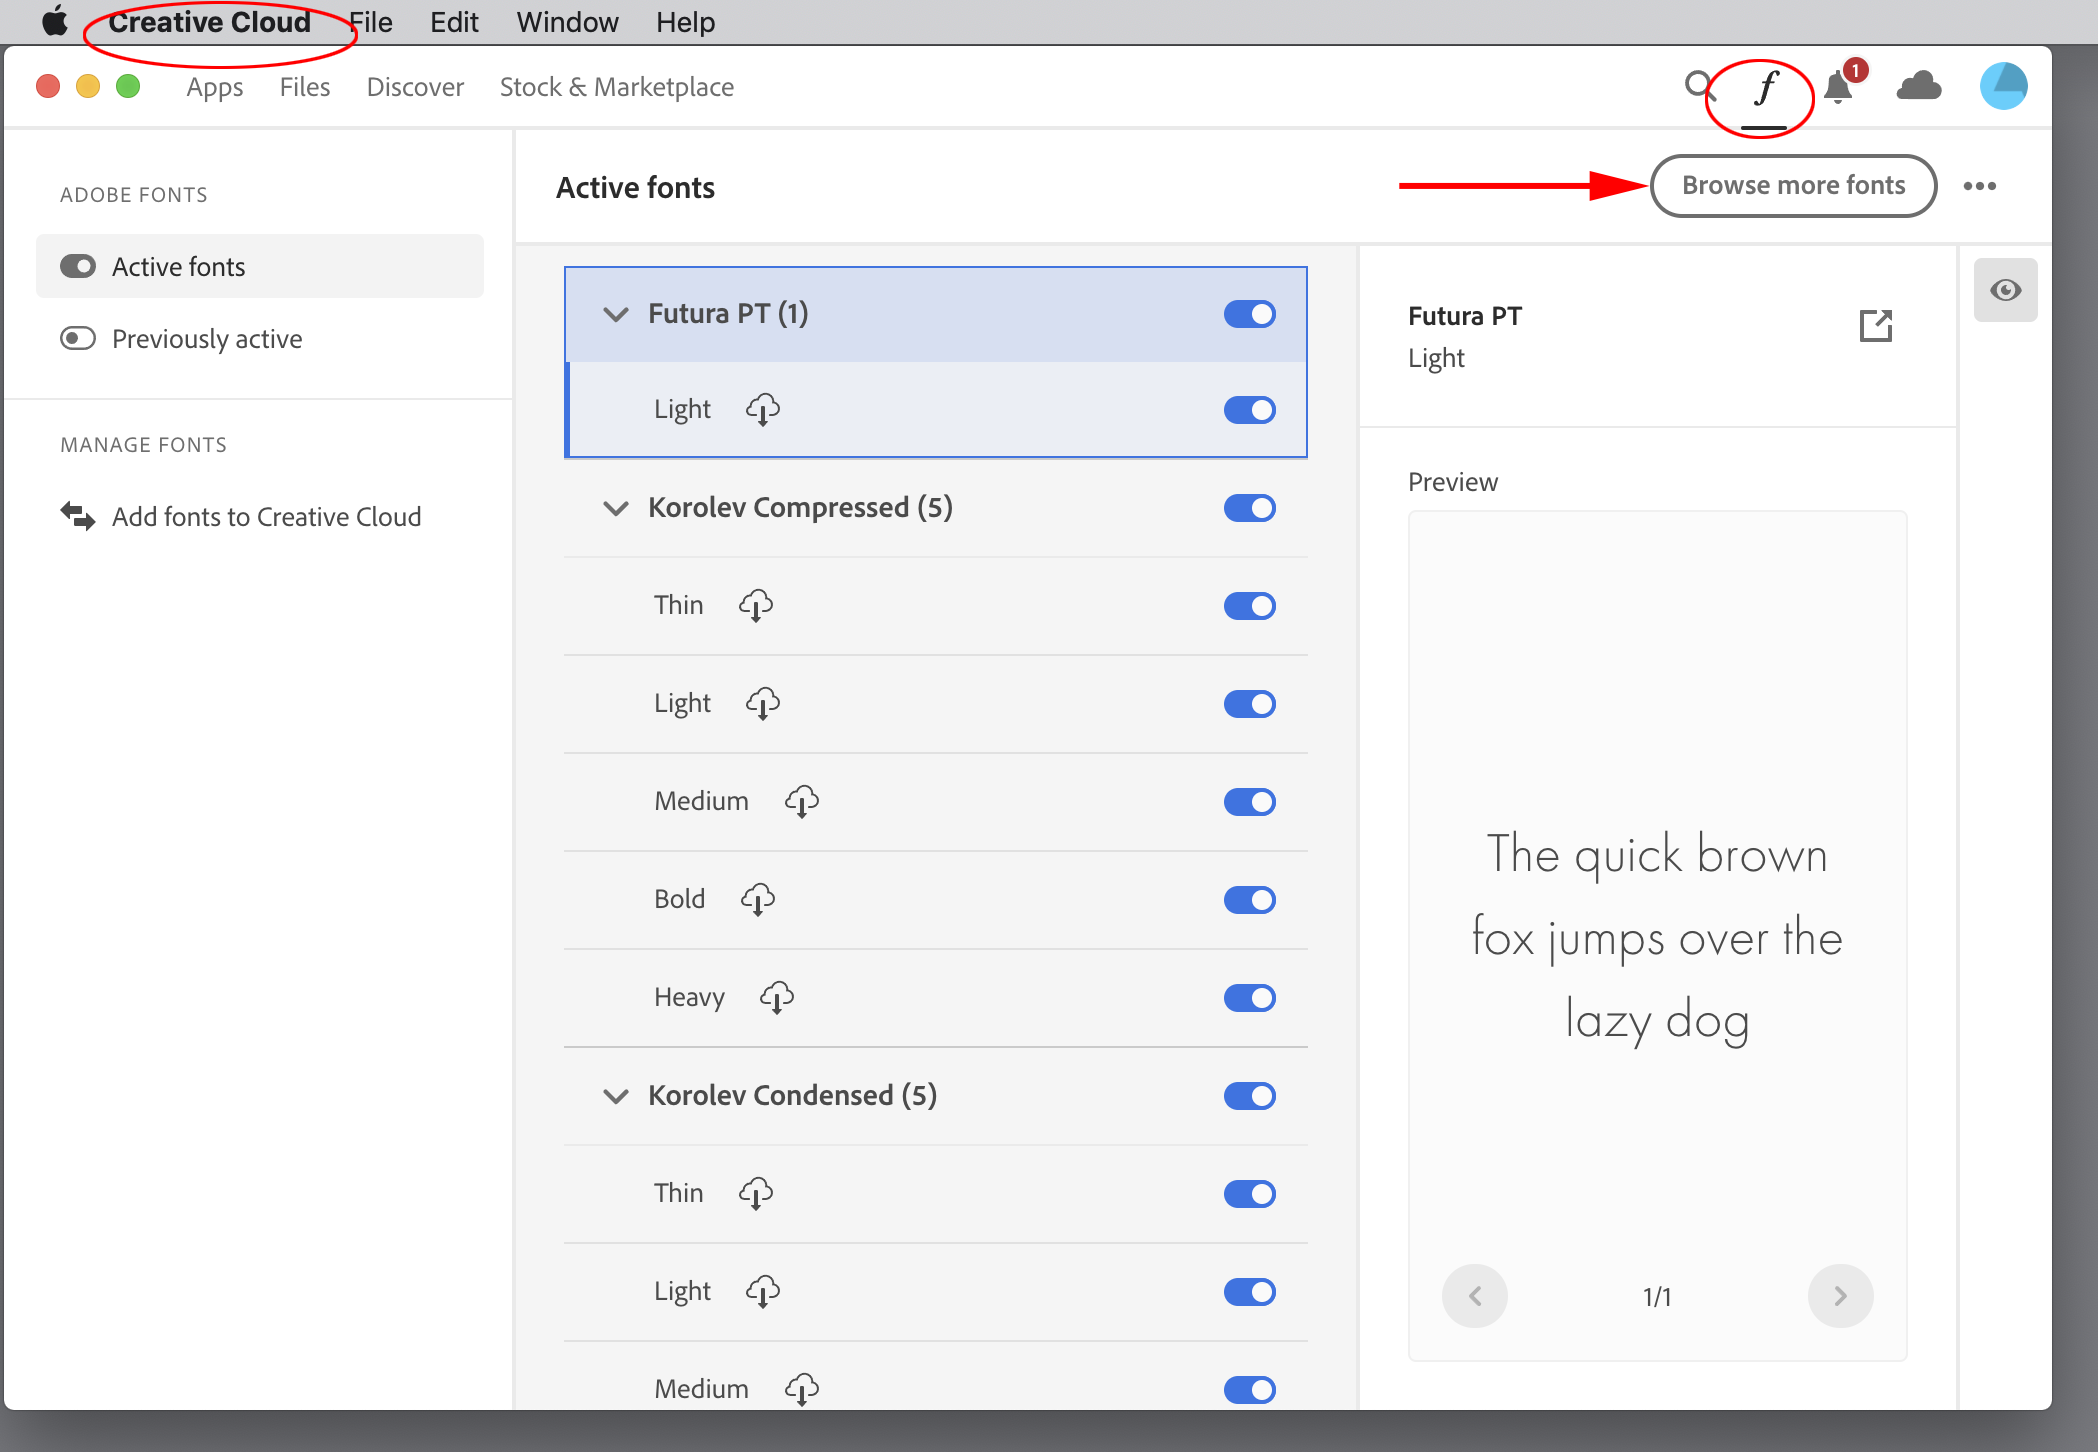Go to next preview page with right arrow
2098x1452 pixels.
(1840, 1296)
